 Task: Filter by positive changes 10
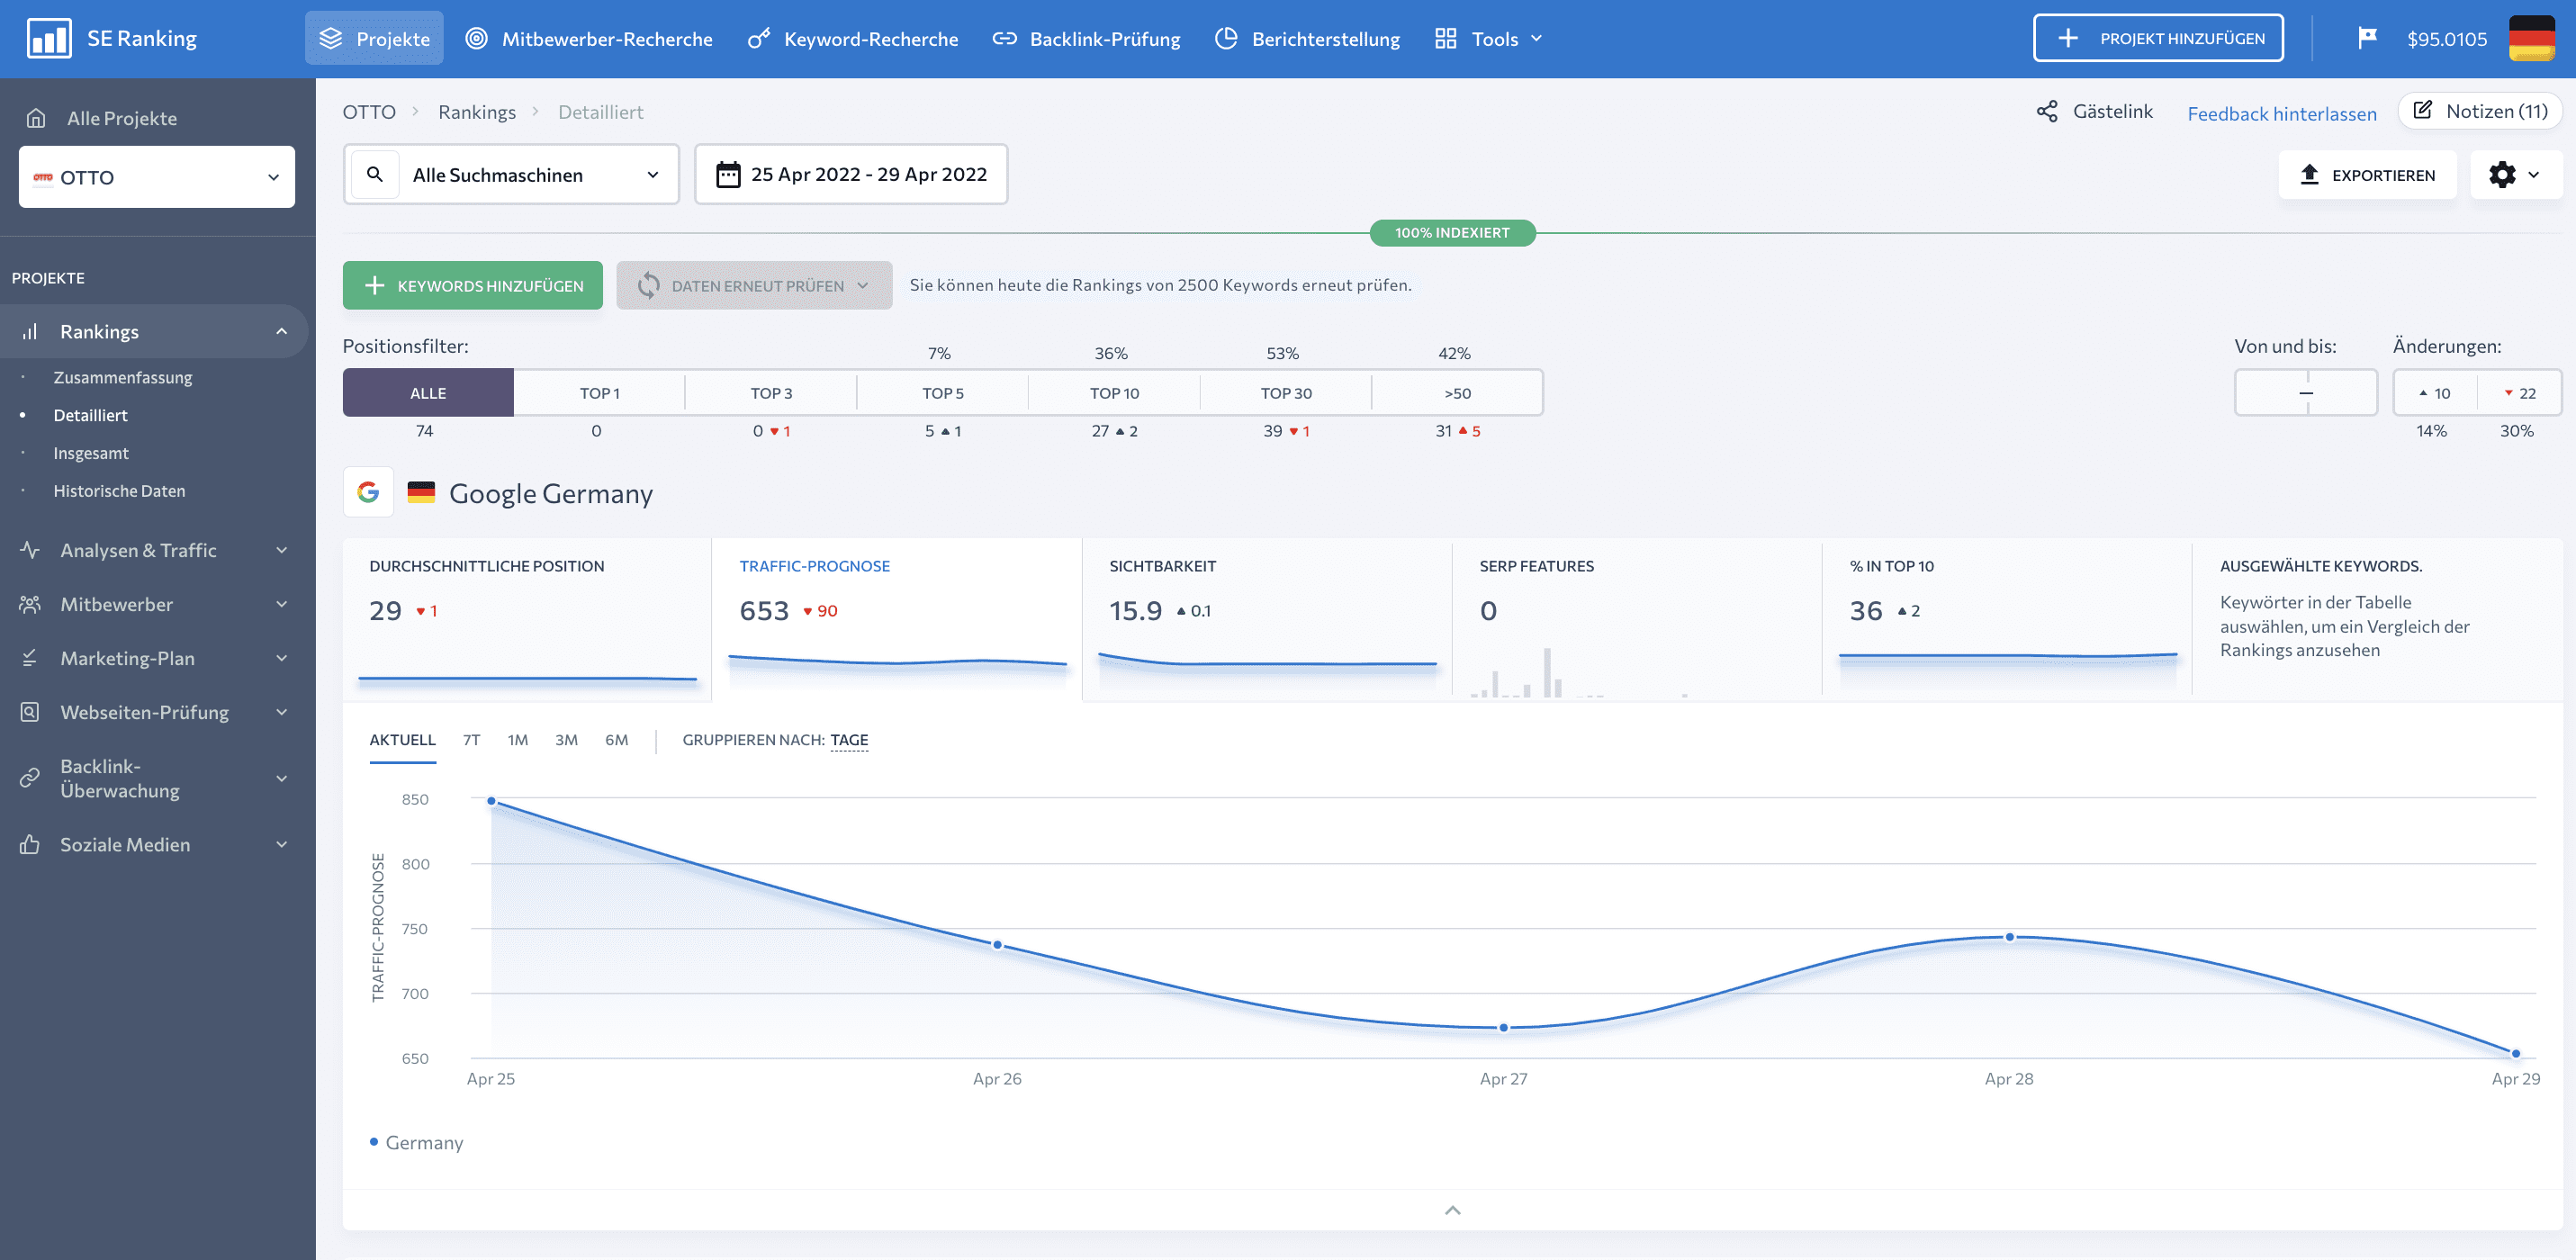(x=2435, y=393)
